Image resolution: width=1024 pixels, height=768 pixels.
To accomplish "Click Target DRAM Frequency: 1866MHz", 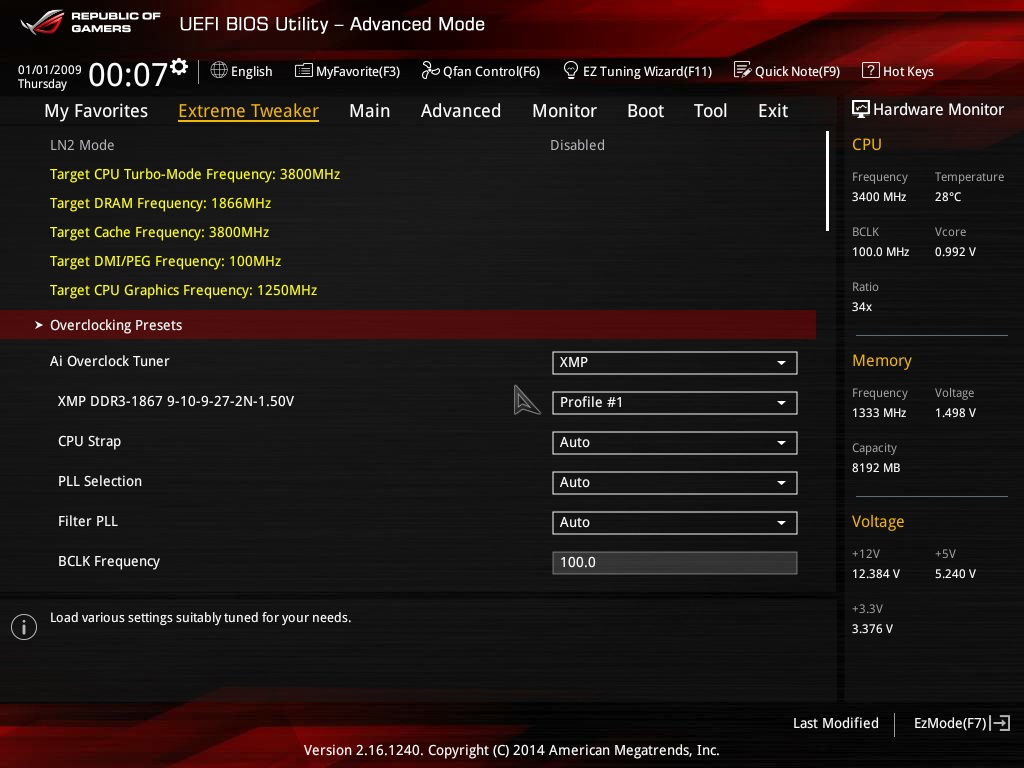I will click(161, 203).
